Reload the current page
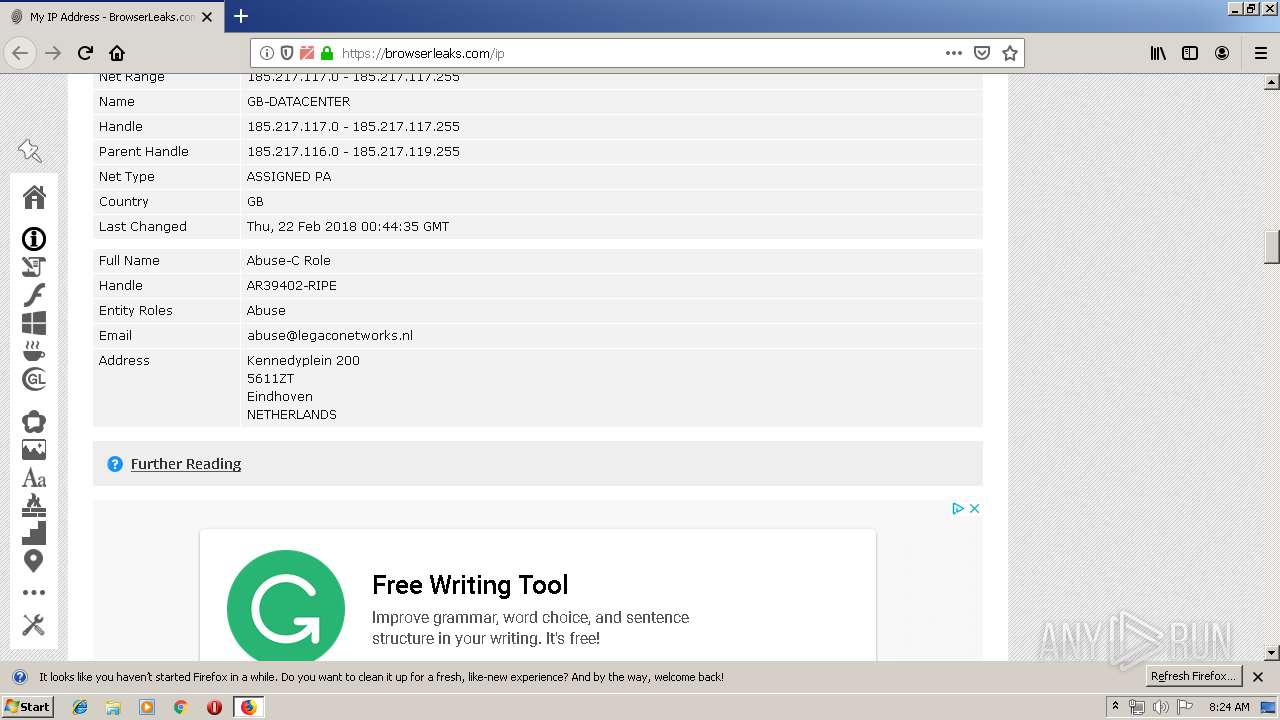This screenshot has height=720, width=1280. (x=85, y=53)
